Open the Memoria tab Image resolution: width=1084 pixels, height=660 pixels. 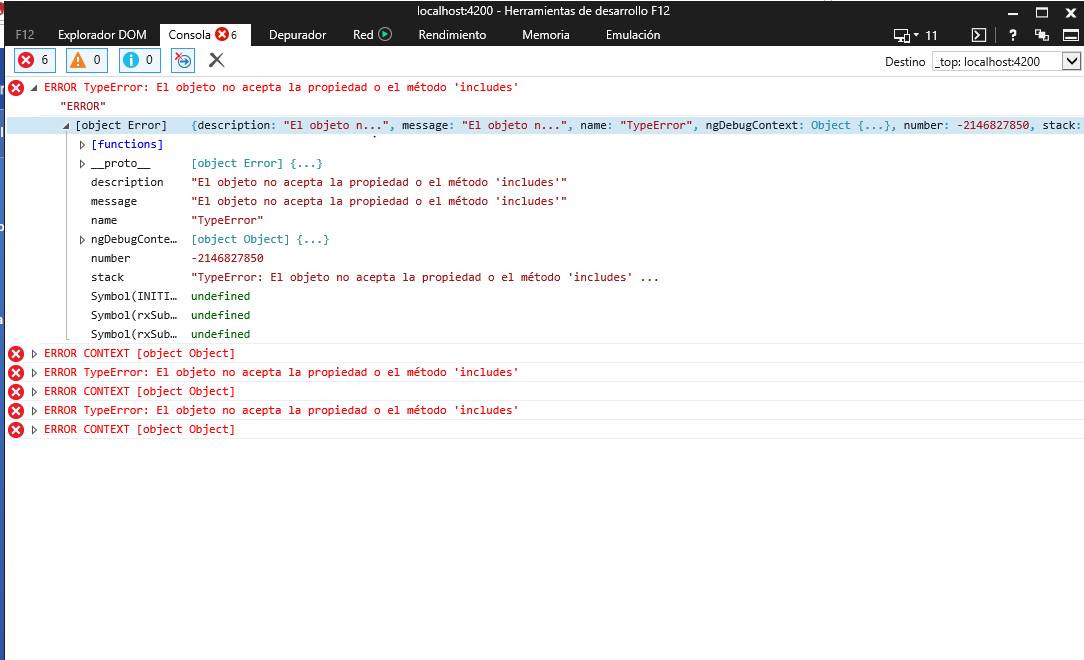click(545, 35)
